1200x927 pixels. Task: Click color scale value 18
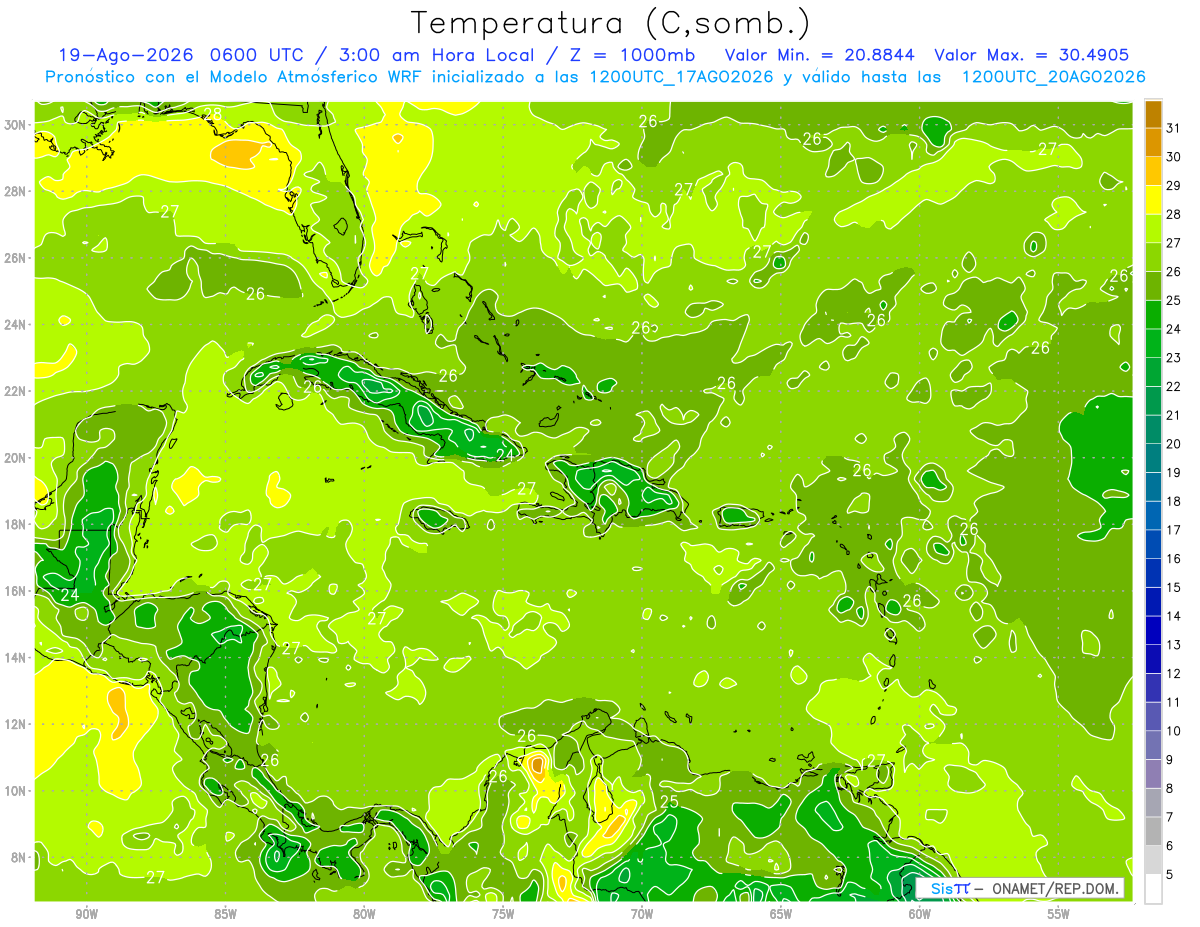coord(1174,501)
